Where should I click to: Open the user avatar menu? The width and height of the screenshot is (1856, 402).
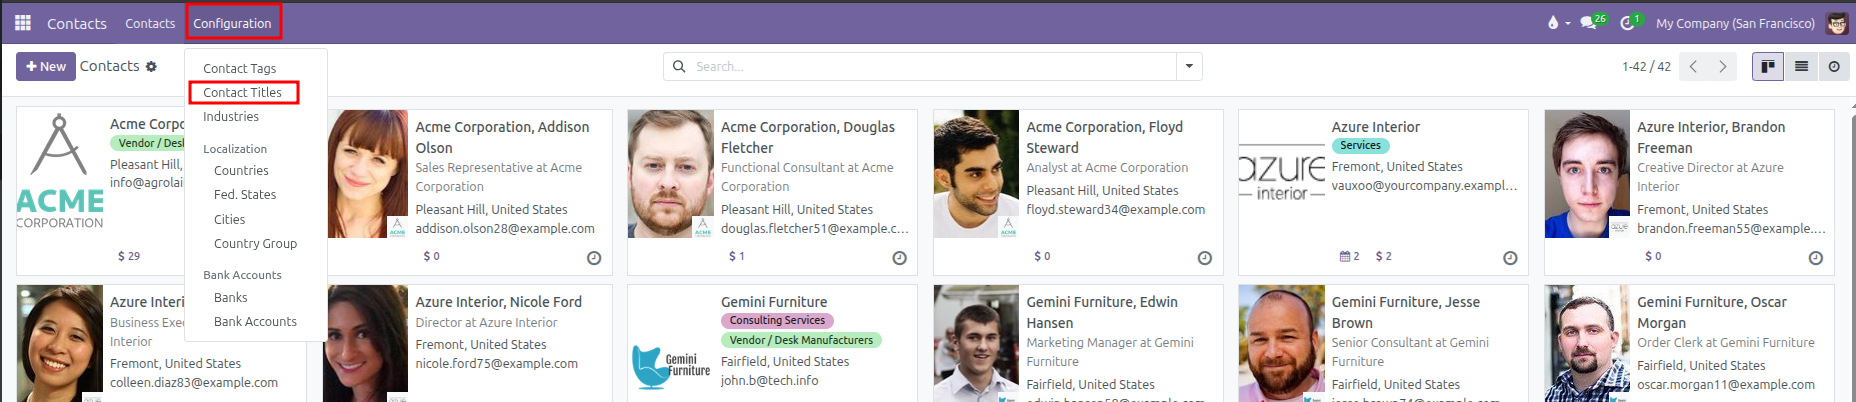[x=1837, y=23]
